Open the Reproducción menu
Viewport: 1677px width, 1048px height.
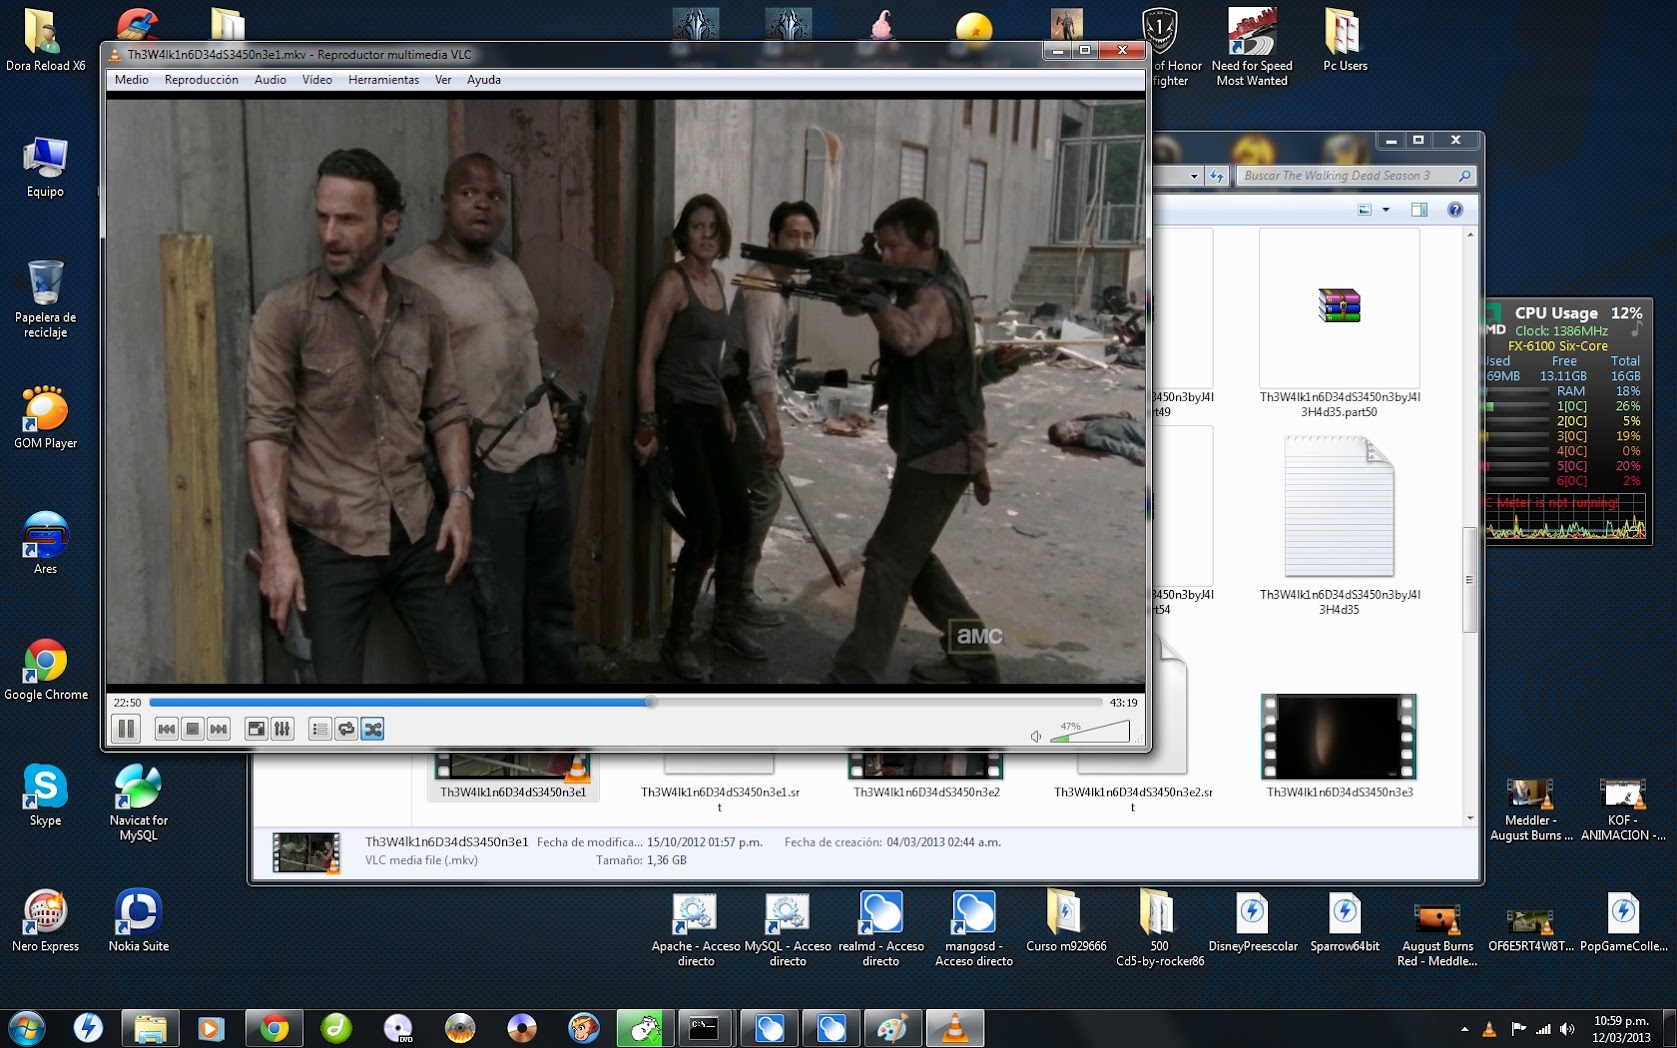tap(201, 80)
